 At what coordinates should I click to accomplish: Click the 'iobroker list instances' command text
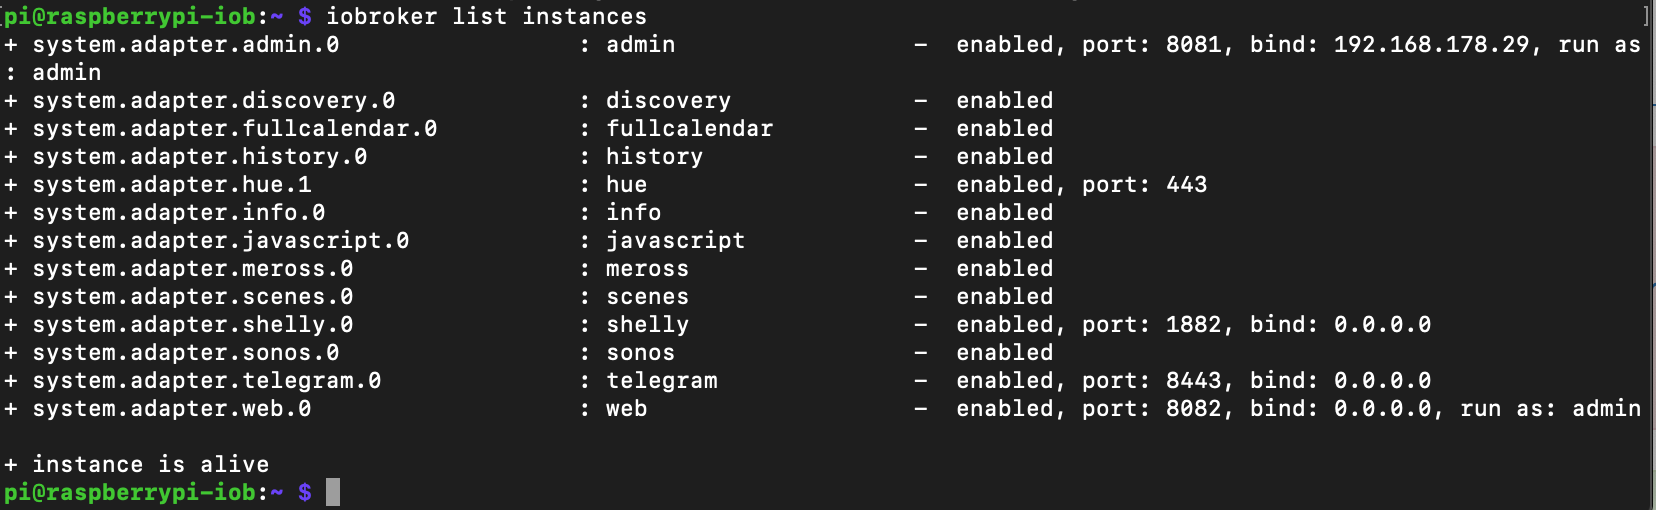(x=486, y=16)
